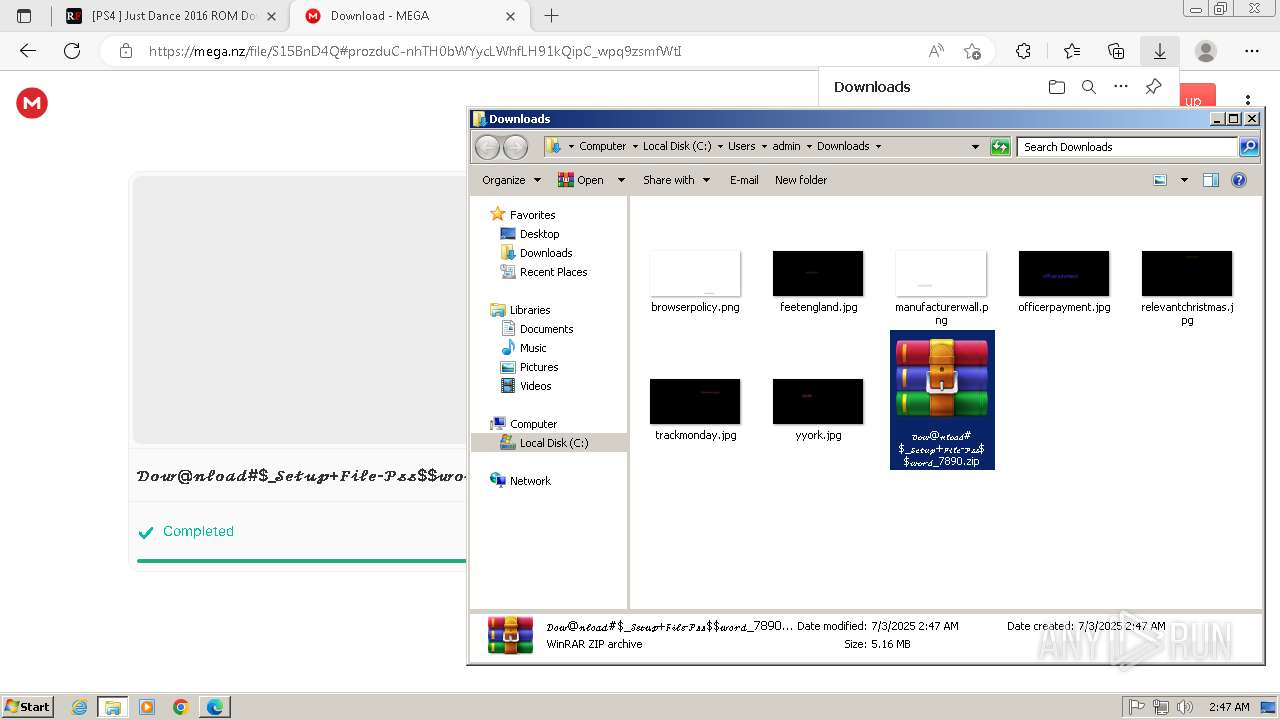Click Open in Explorer toolbar

point(581,180)
